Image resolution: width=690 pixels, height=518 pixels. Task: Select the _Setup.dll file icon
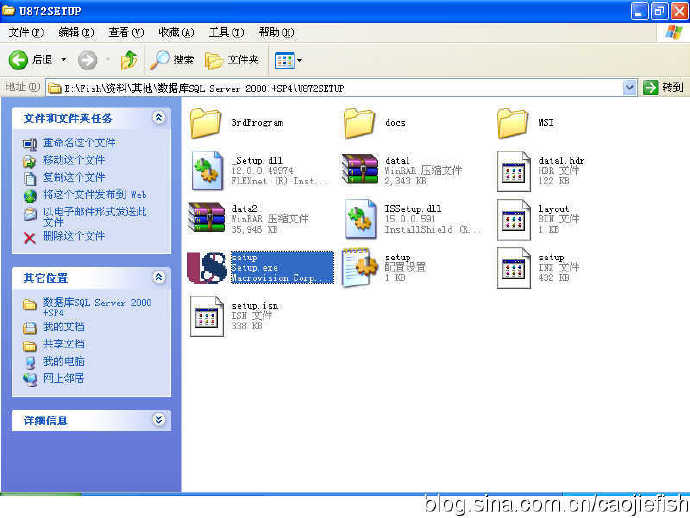(207, 171)
